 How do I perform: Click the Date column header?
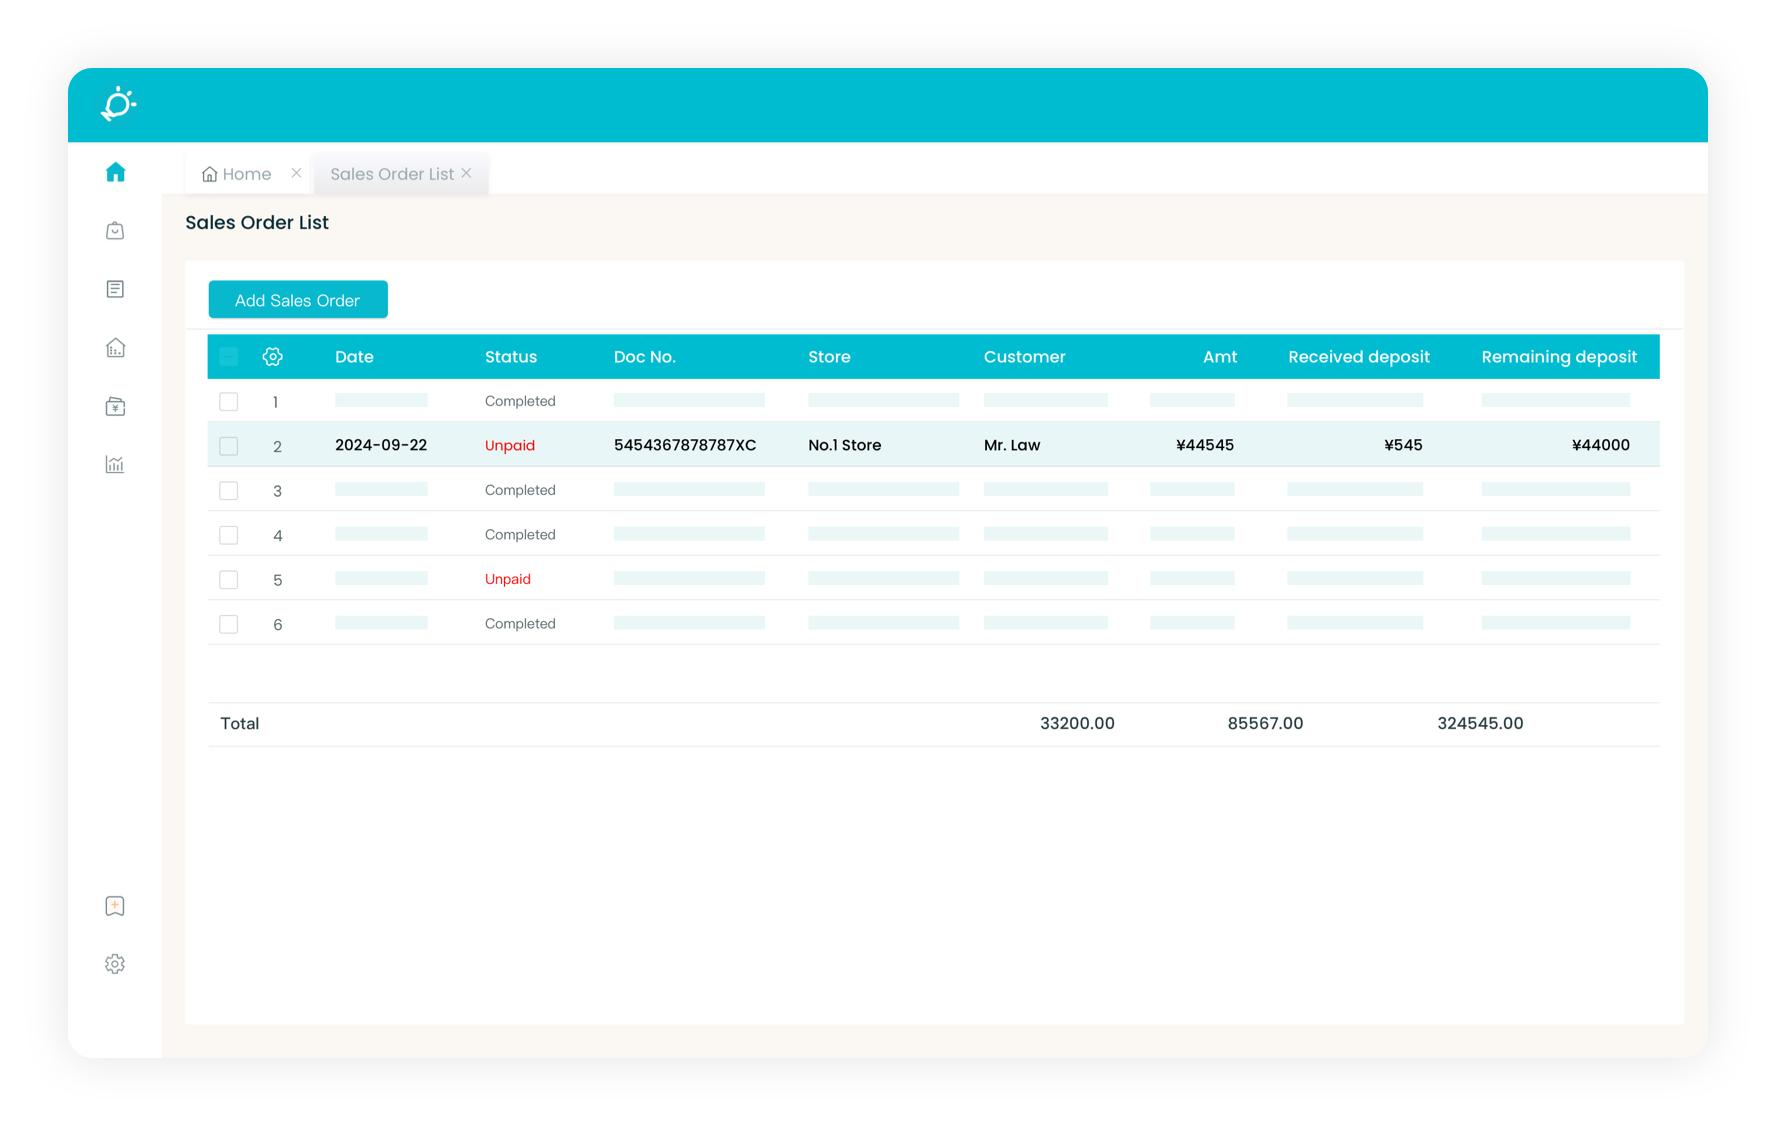tap(354, 357)
